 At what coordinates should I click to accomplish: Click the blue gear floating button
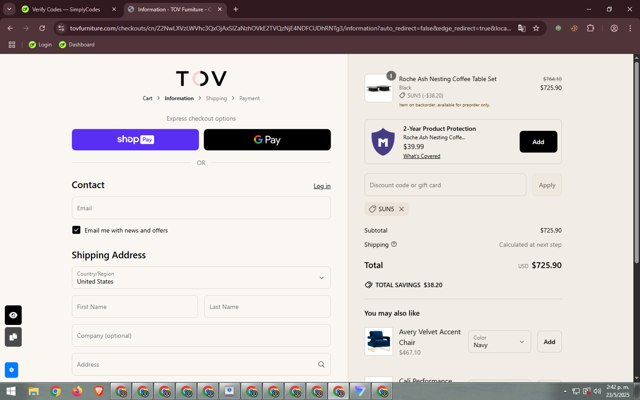[11, 370]
